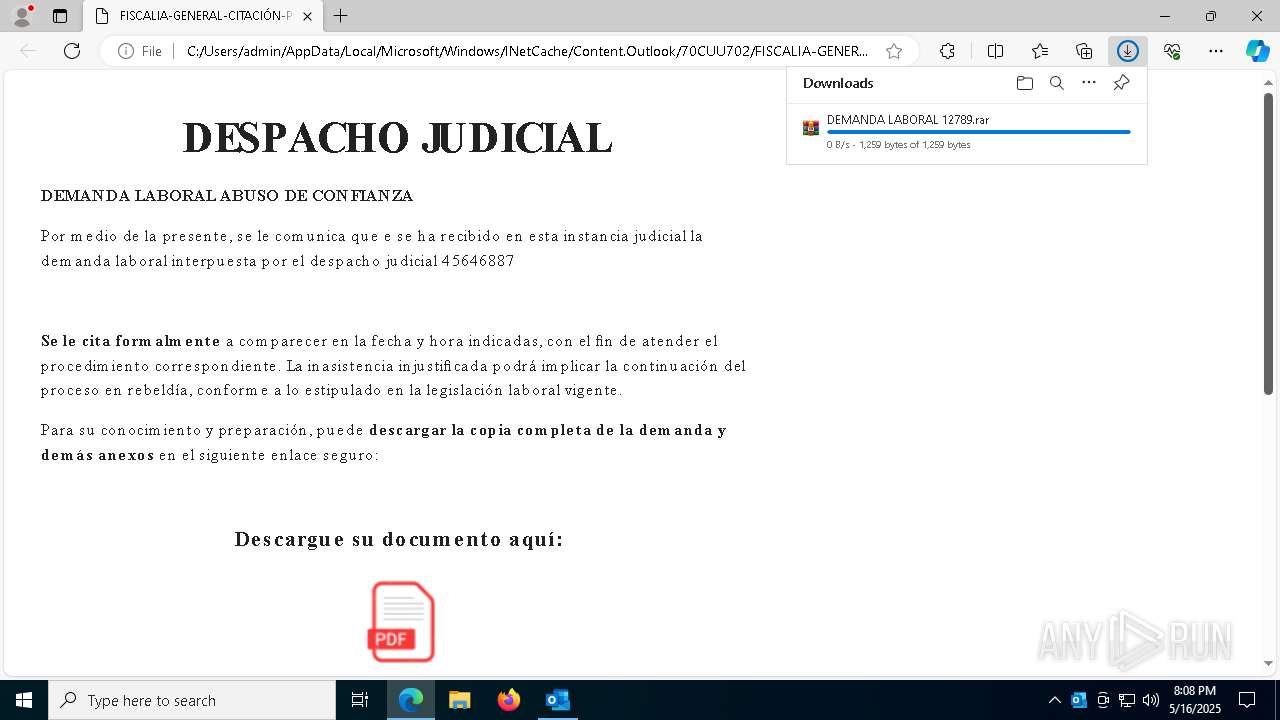The width and height of the screenshot is (1280, 720).
Task: Open the tab actions menu icon
Action: [60, 16]
